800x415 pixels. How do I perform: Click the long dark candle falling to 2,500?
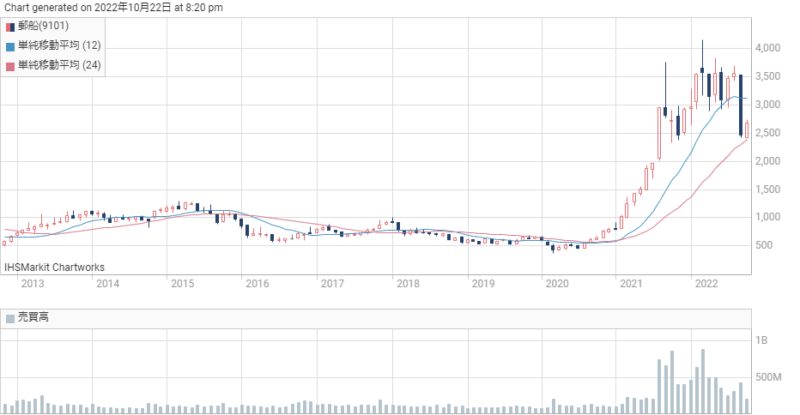[x=741, y=105]
